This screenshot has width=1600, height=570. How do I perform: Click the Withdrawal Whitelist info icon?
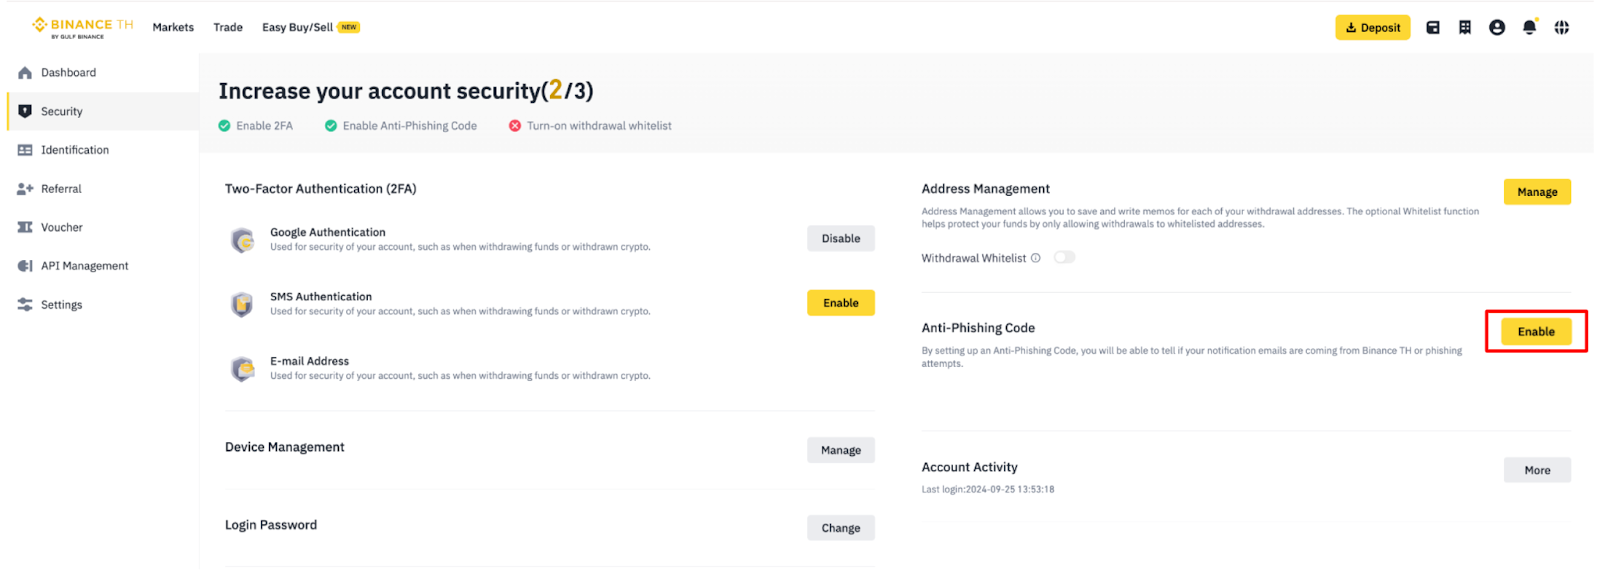pos(1035,258)
